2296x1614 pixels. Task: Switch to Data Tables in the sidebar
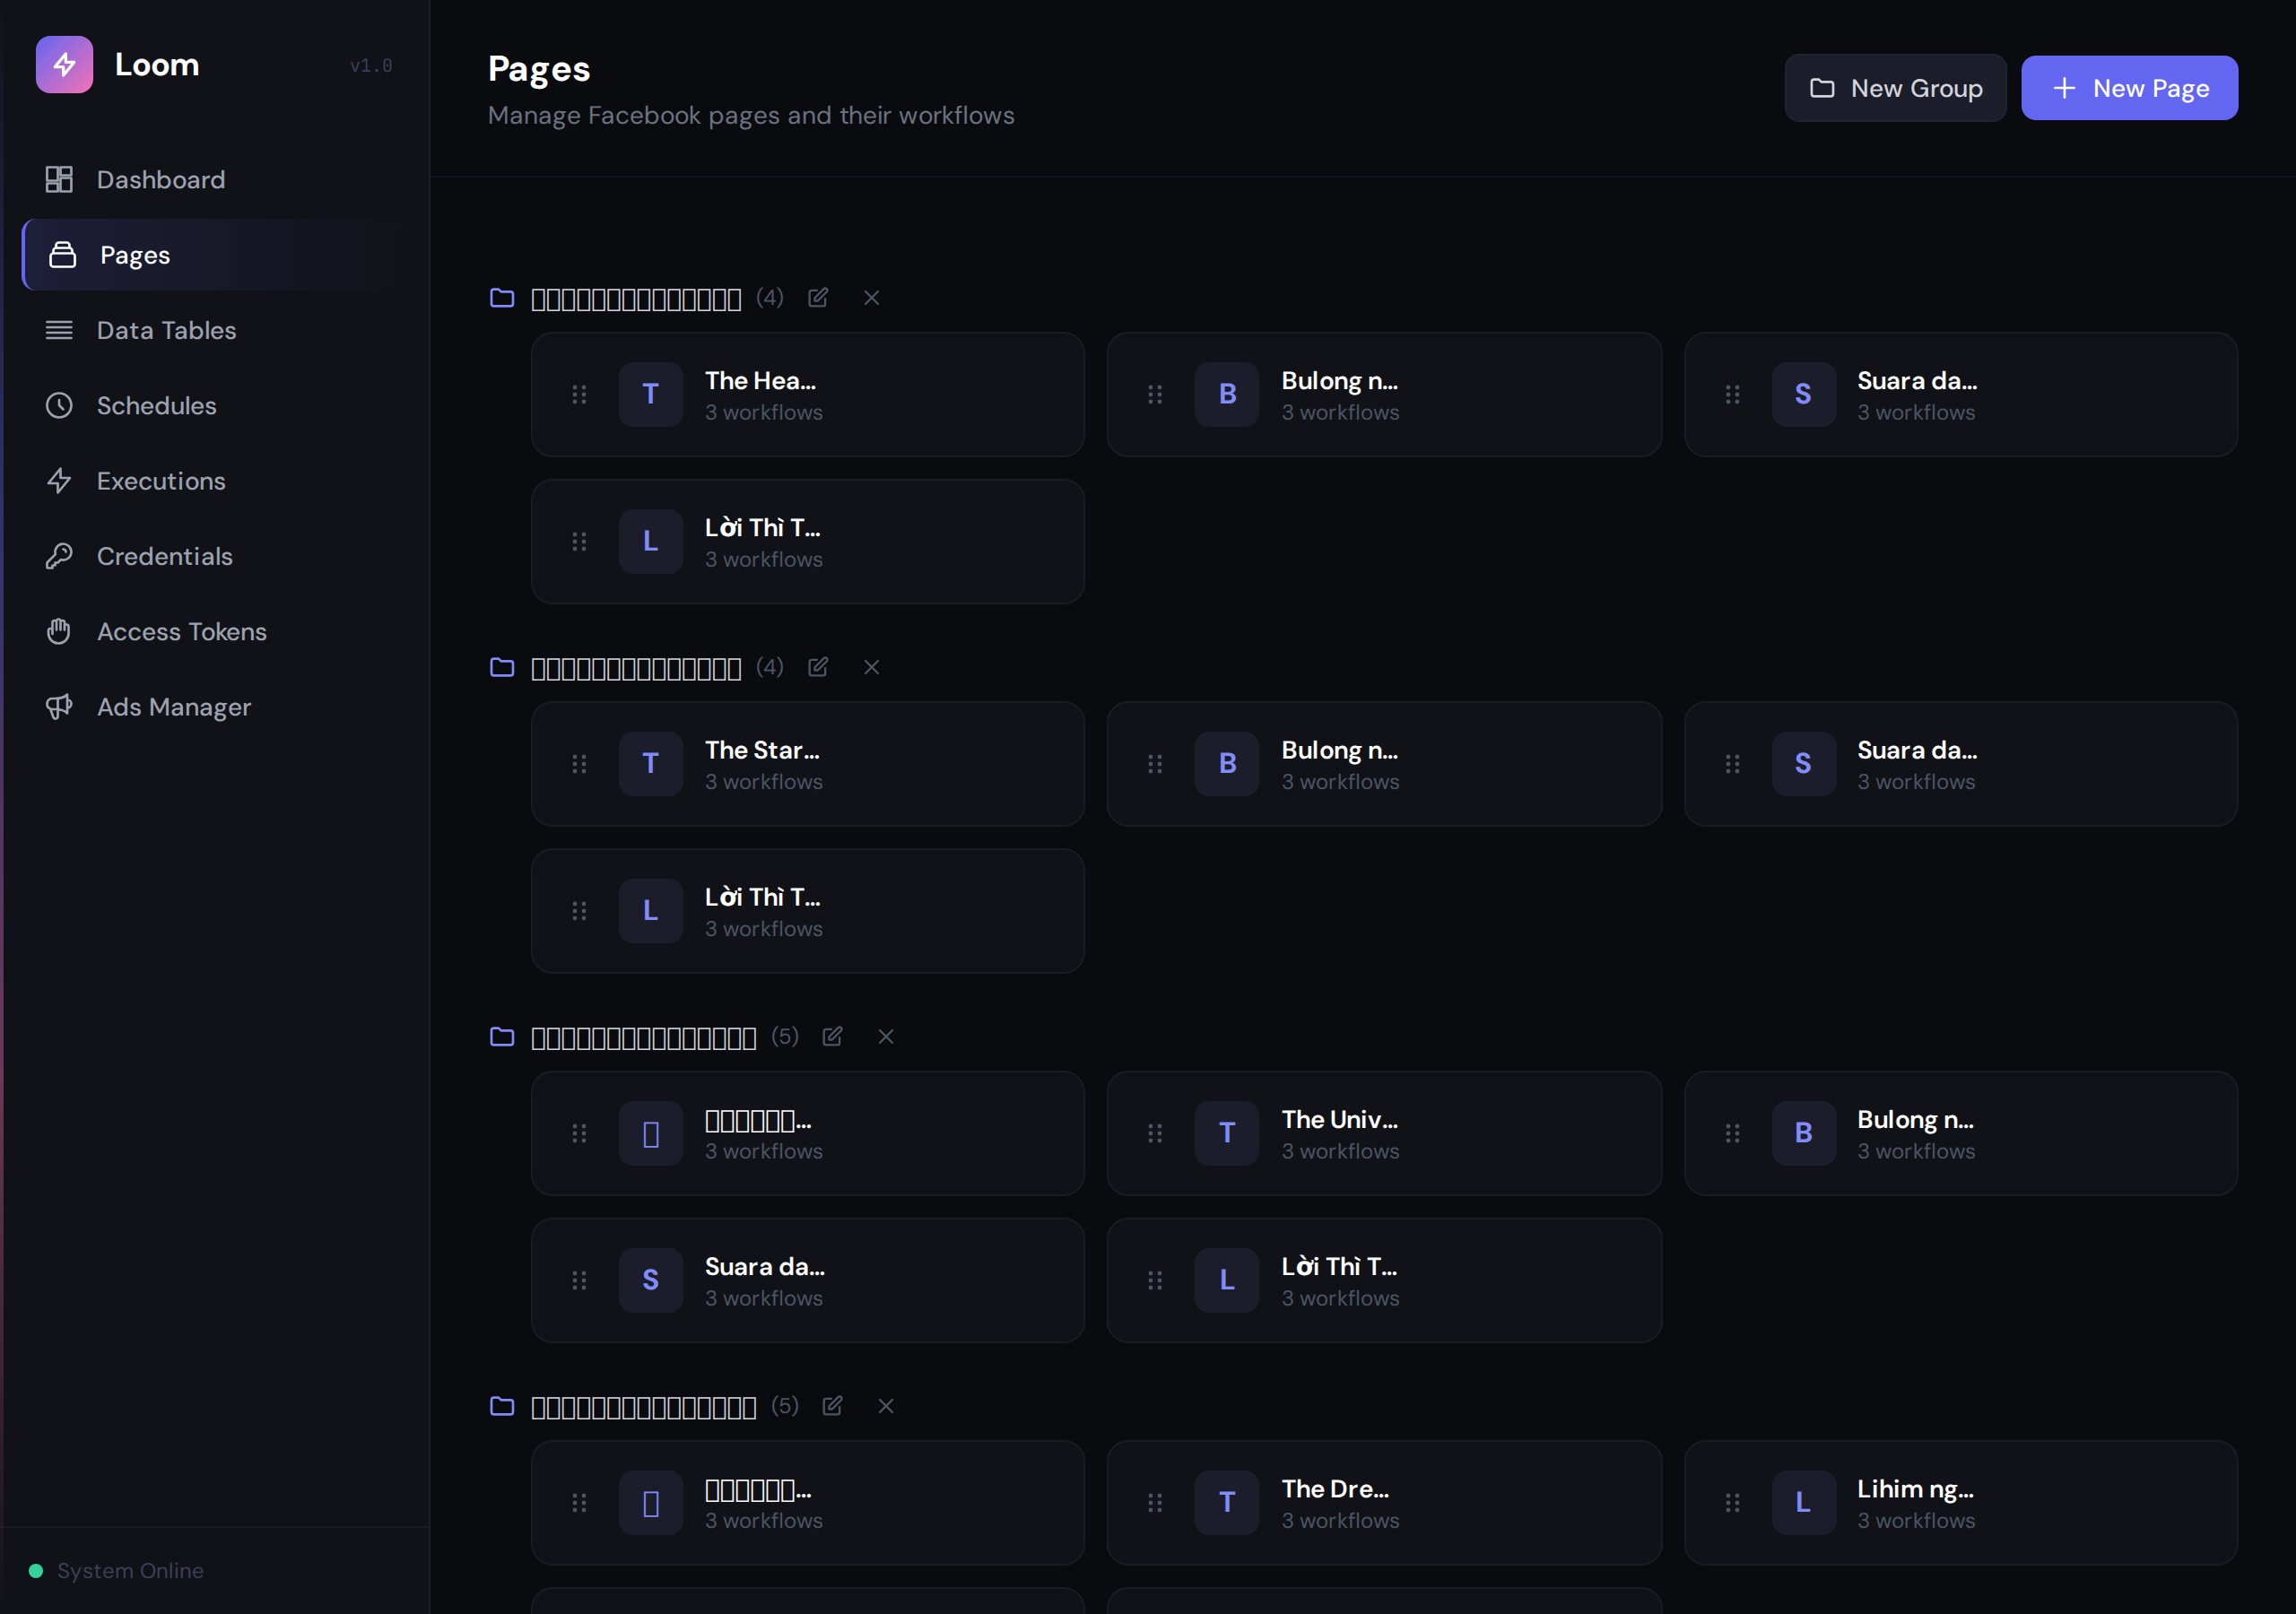(x=166, y=330)
